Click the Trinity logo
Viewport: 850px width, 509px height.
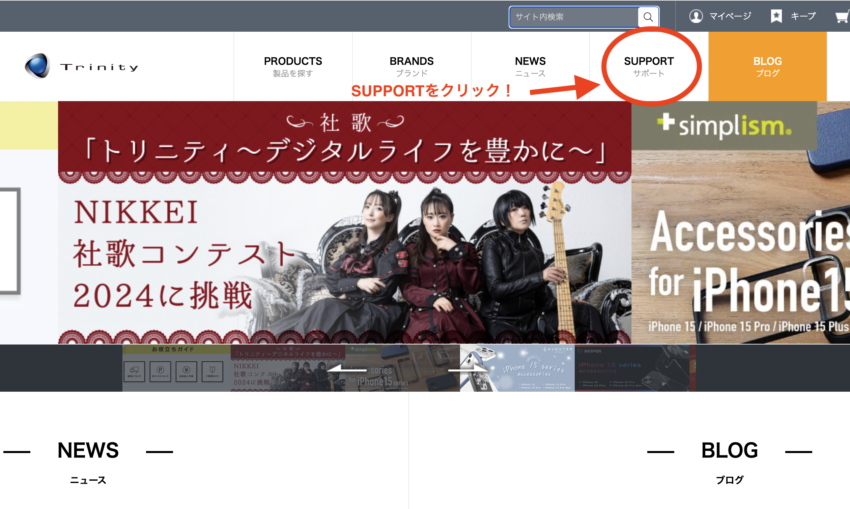[82, 66]
